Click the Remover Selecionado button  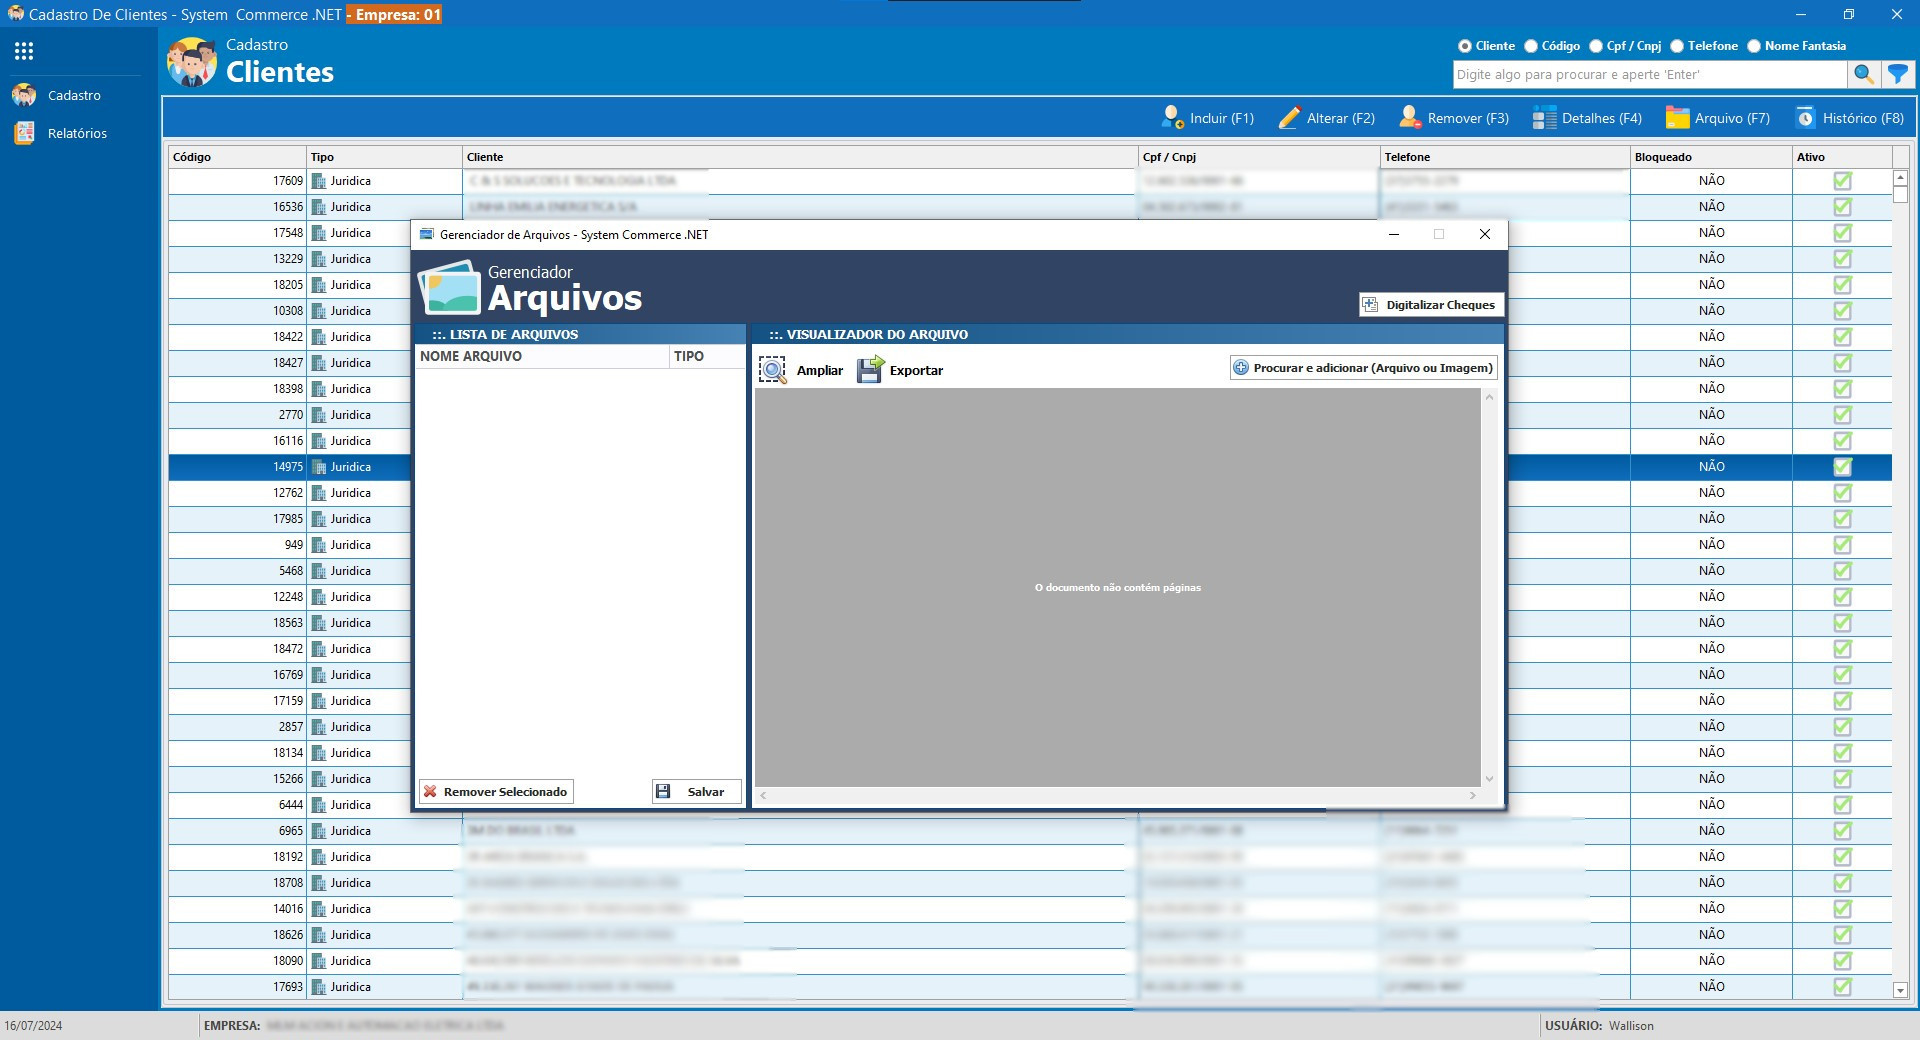[x=496, y=792]
